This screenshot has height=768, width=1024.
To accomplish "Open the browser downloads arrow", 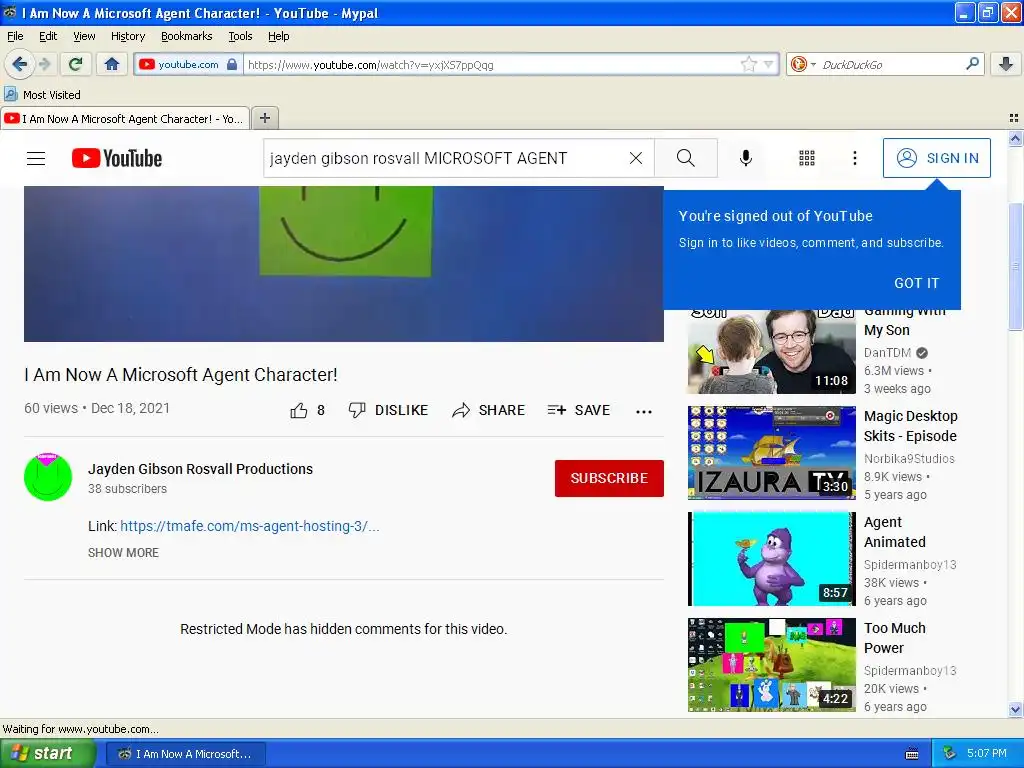I will (x=1006, y=64).
